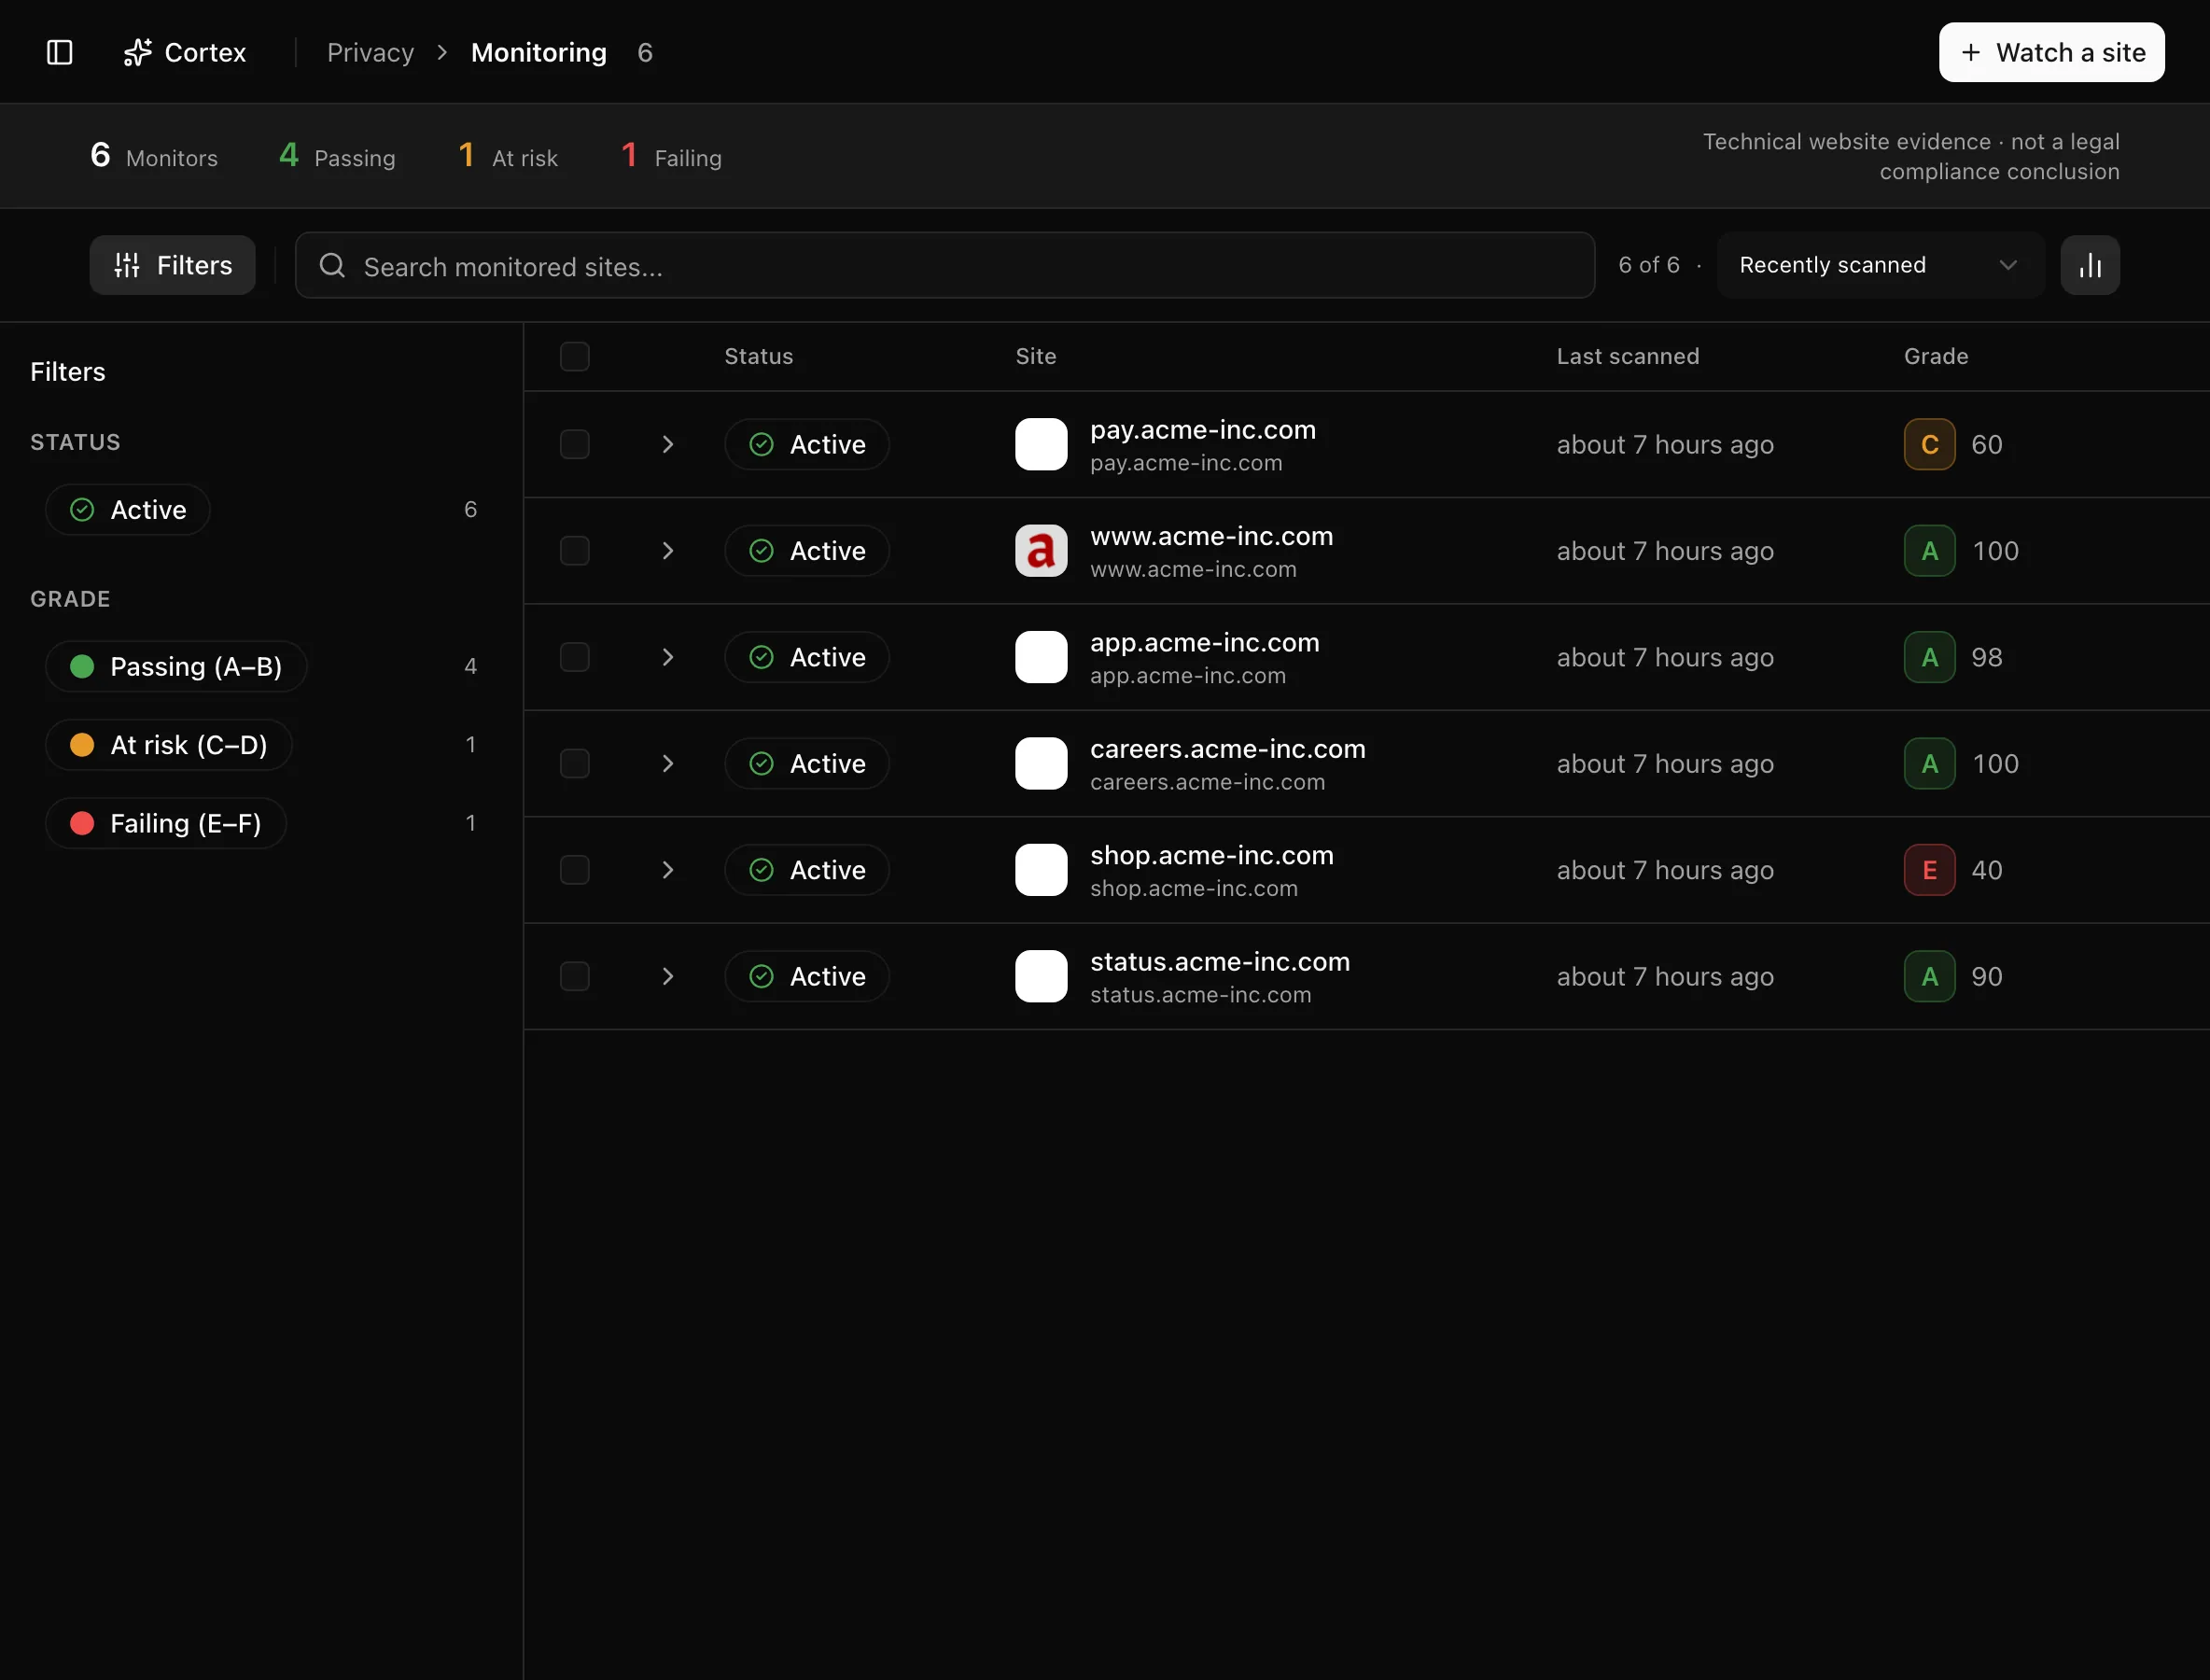Sort by the Last scanned column header
This screenshot has width=2210, height=1680.
pos(1628,356)
